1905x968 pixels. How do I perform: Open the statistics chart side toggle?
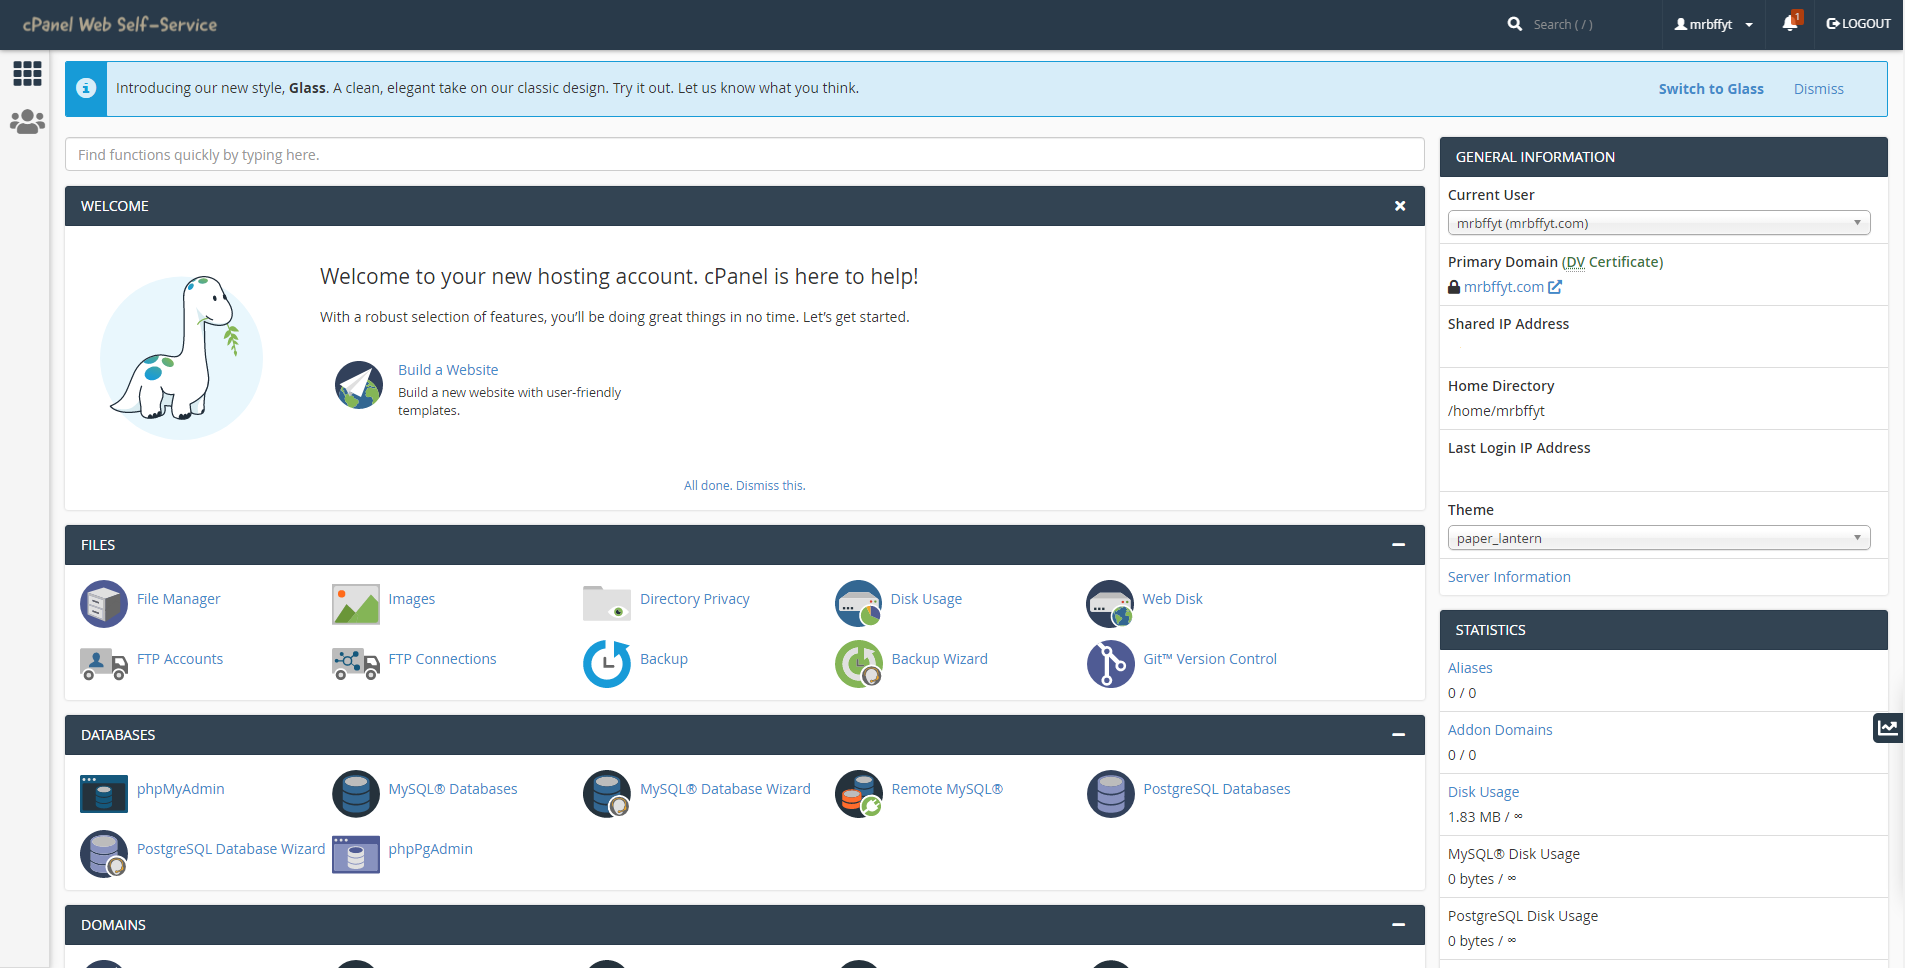pos(1887,728)
